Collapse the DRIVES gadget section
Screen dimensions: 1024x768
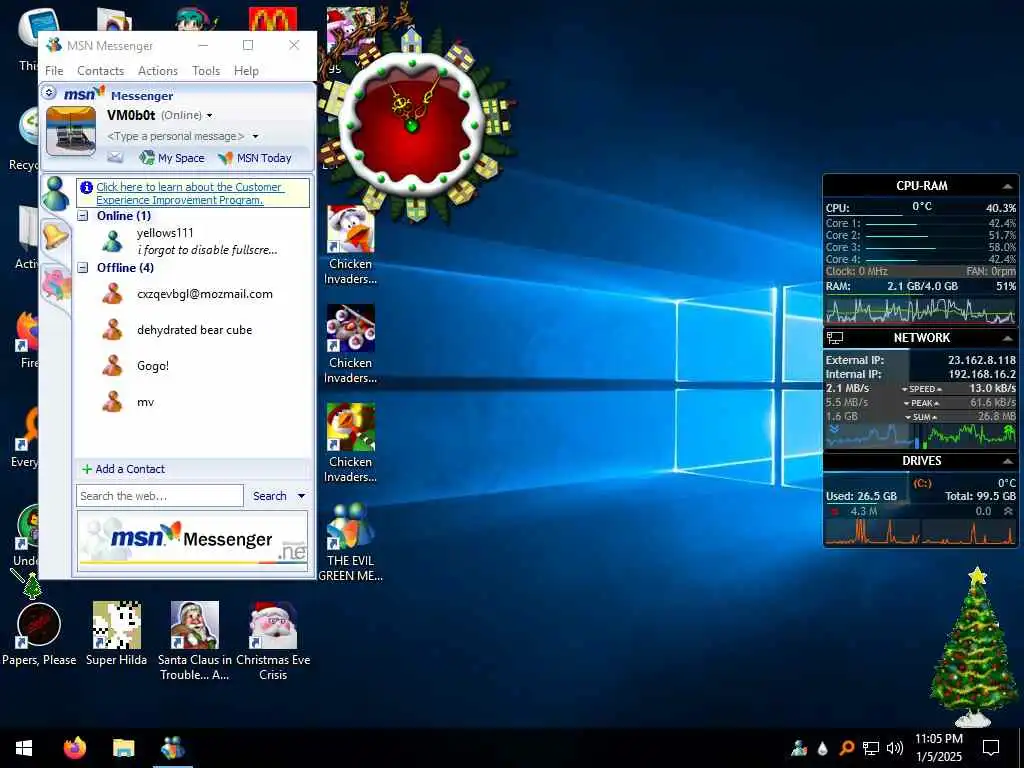1008,461
